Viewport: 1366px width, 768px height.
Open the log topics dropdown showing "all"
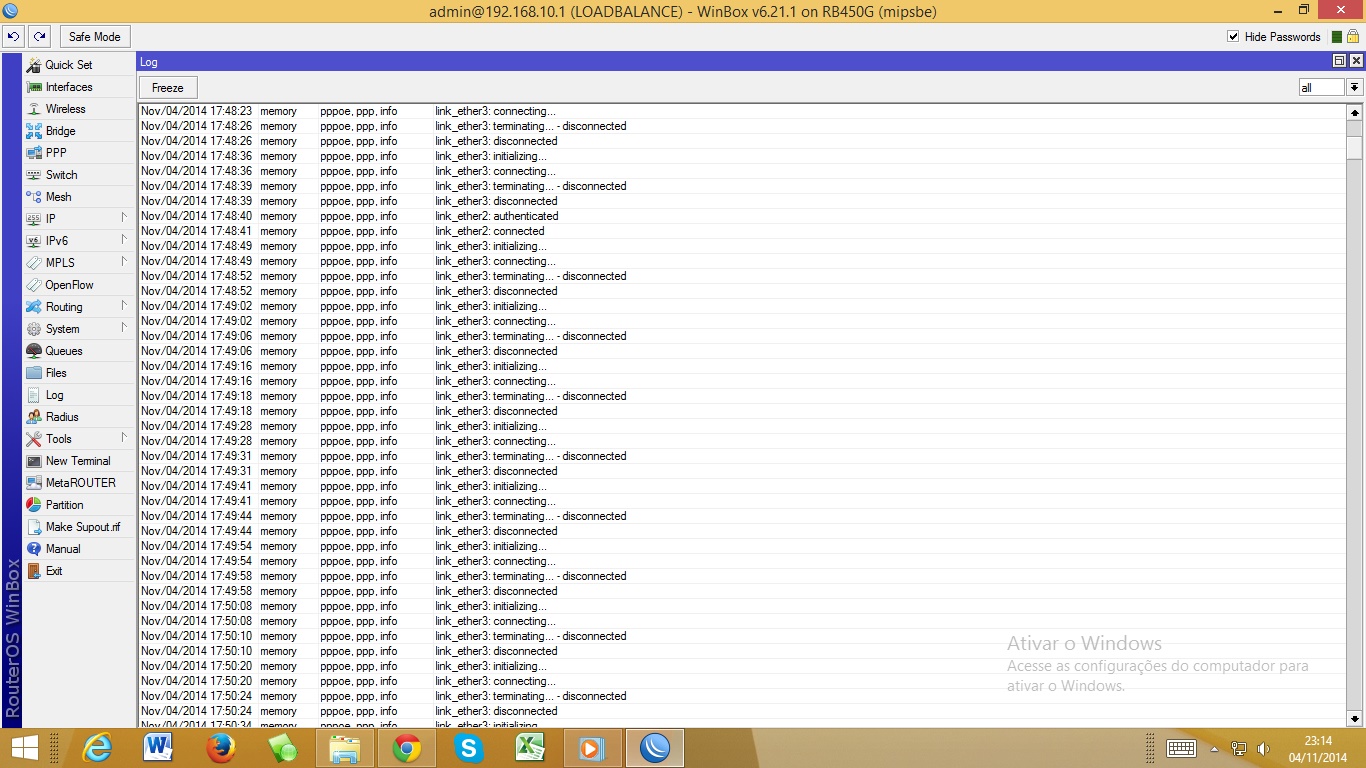click(x=1355, y=88)
